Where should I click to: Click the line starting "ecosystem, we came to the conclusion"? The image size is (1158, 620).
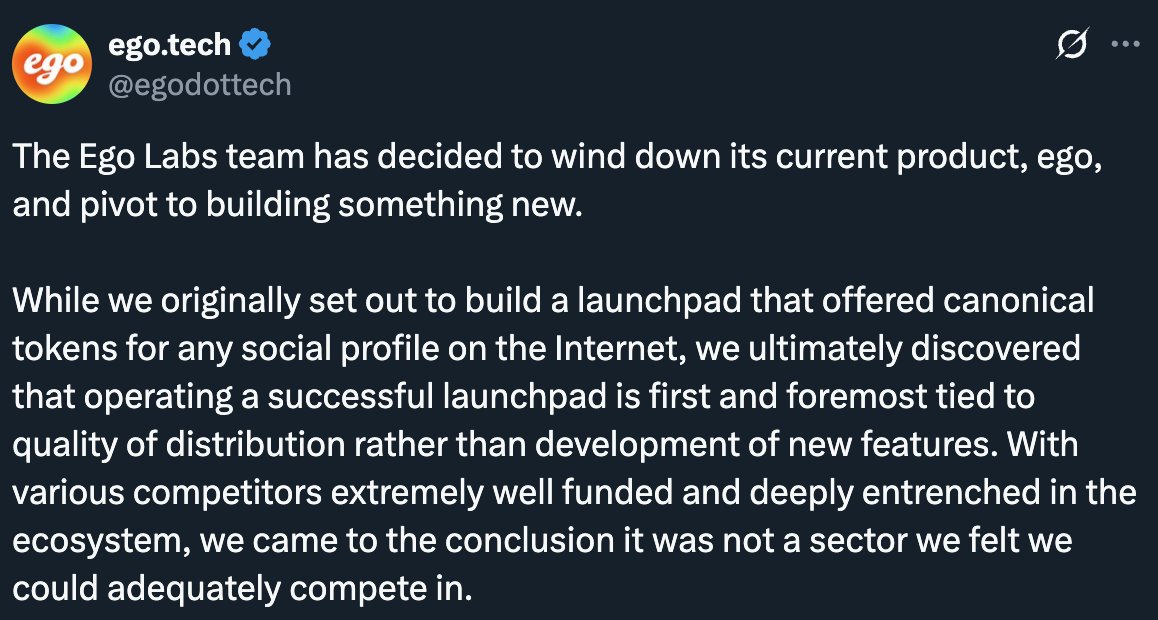coord(542,541)
